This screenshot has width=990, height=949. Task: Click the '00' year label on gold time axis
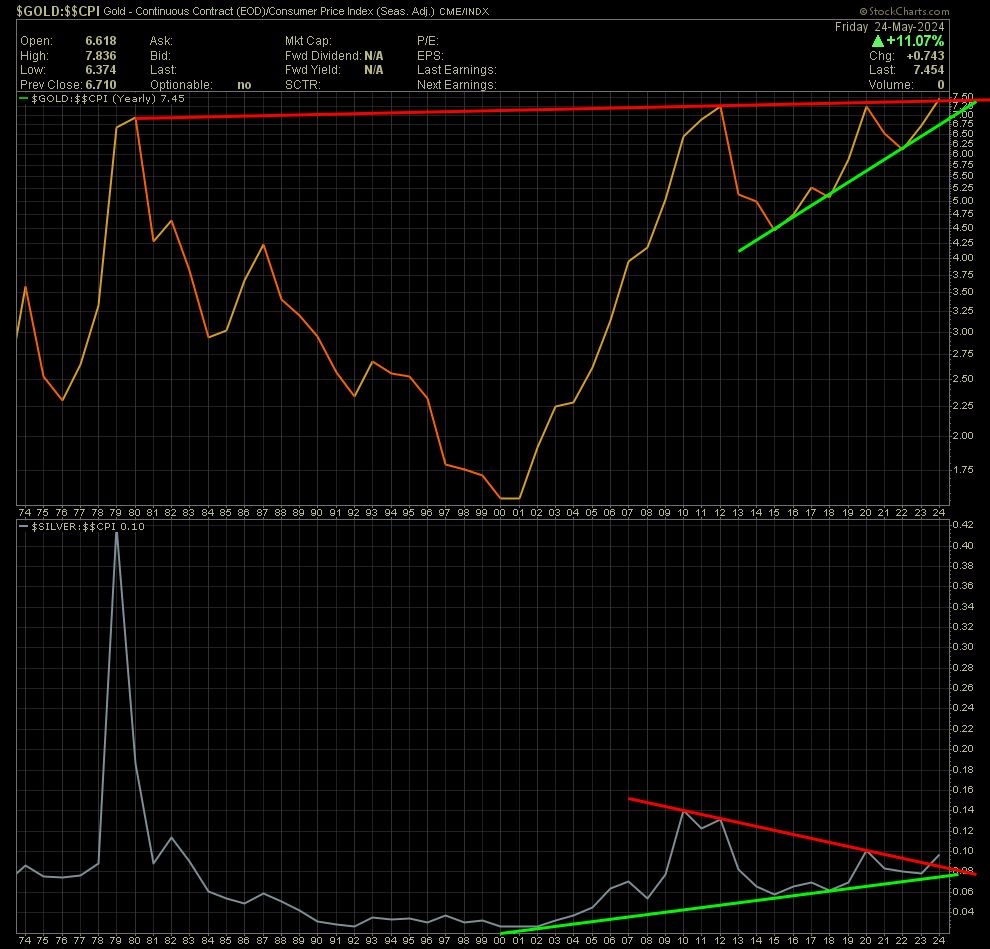(500, 511)
